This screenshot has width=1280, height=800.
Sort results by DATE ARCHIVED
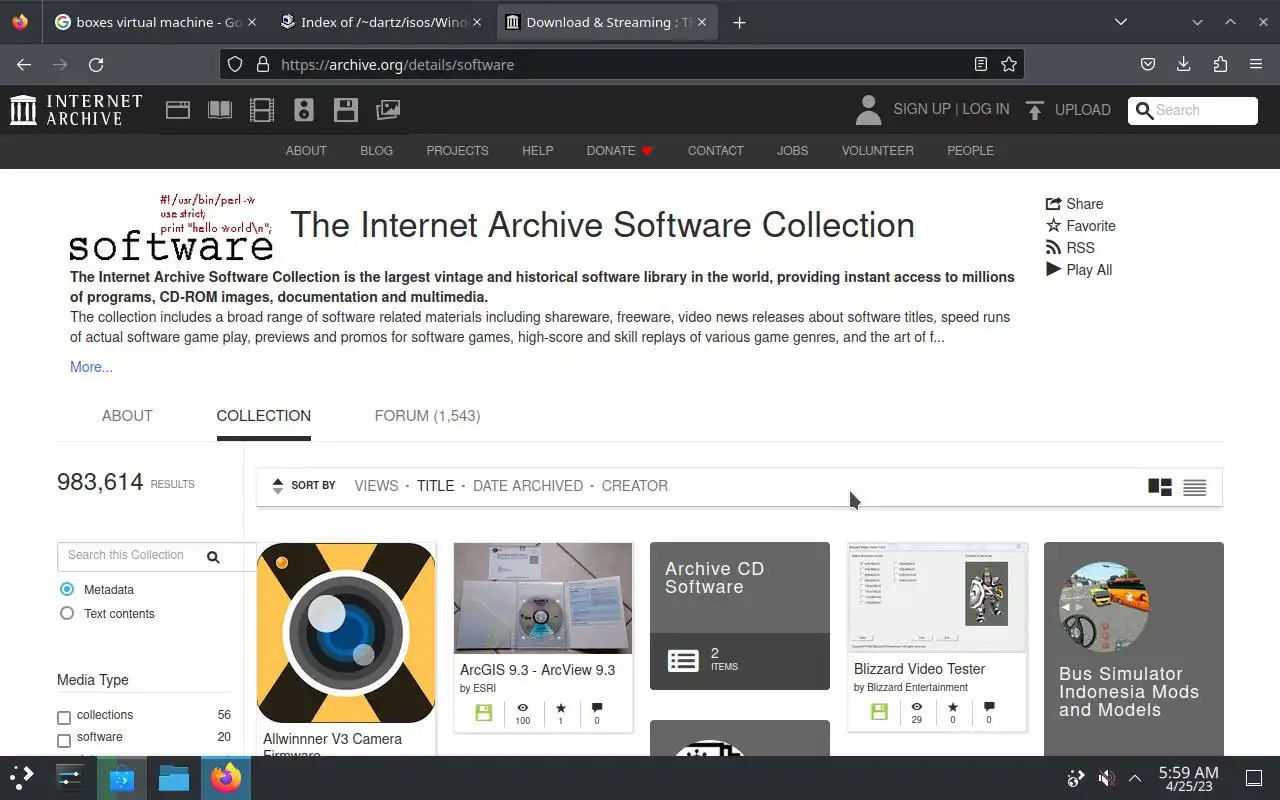pyautogui.click(x=528, y=486)
